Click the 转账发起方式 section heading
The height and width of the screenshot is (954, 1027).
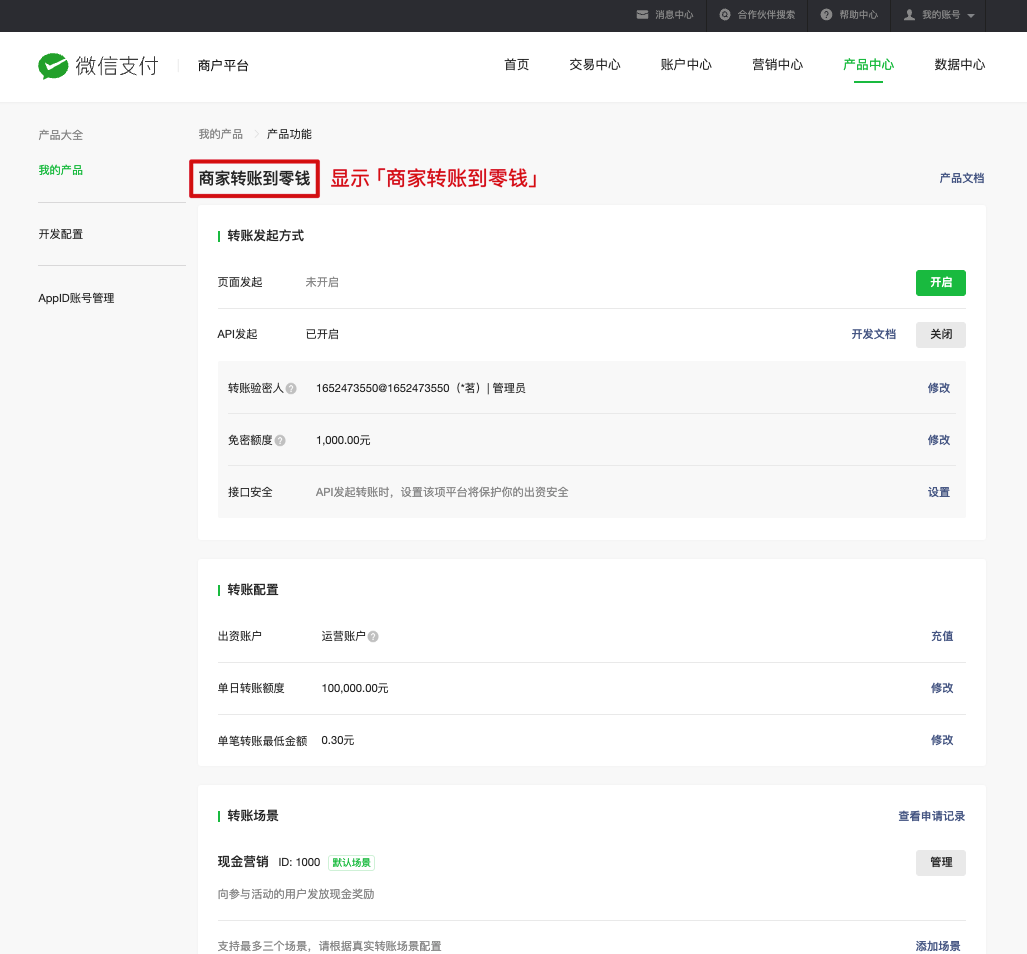[265, 236]
